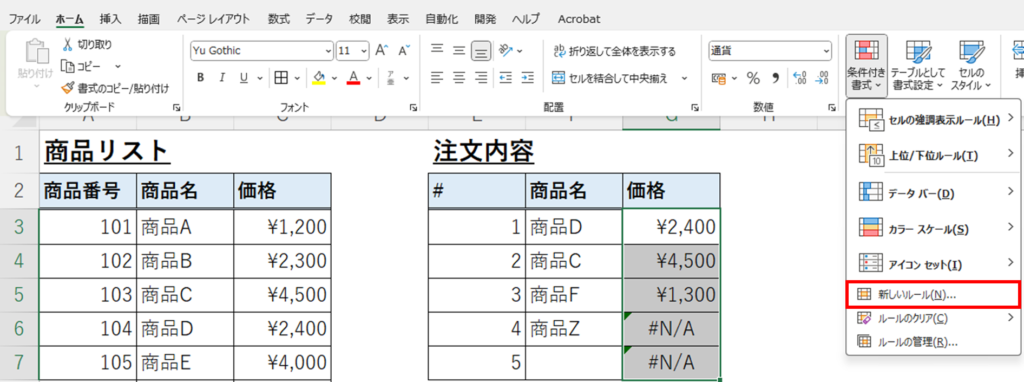Select the ¥4,500 cell in 注文内容 table

tap(672, 261)
